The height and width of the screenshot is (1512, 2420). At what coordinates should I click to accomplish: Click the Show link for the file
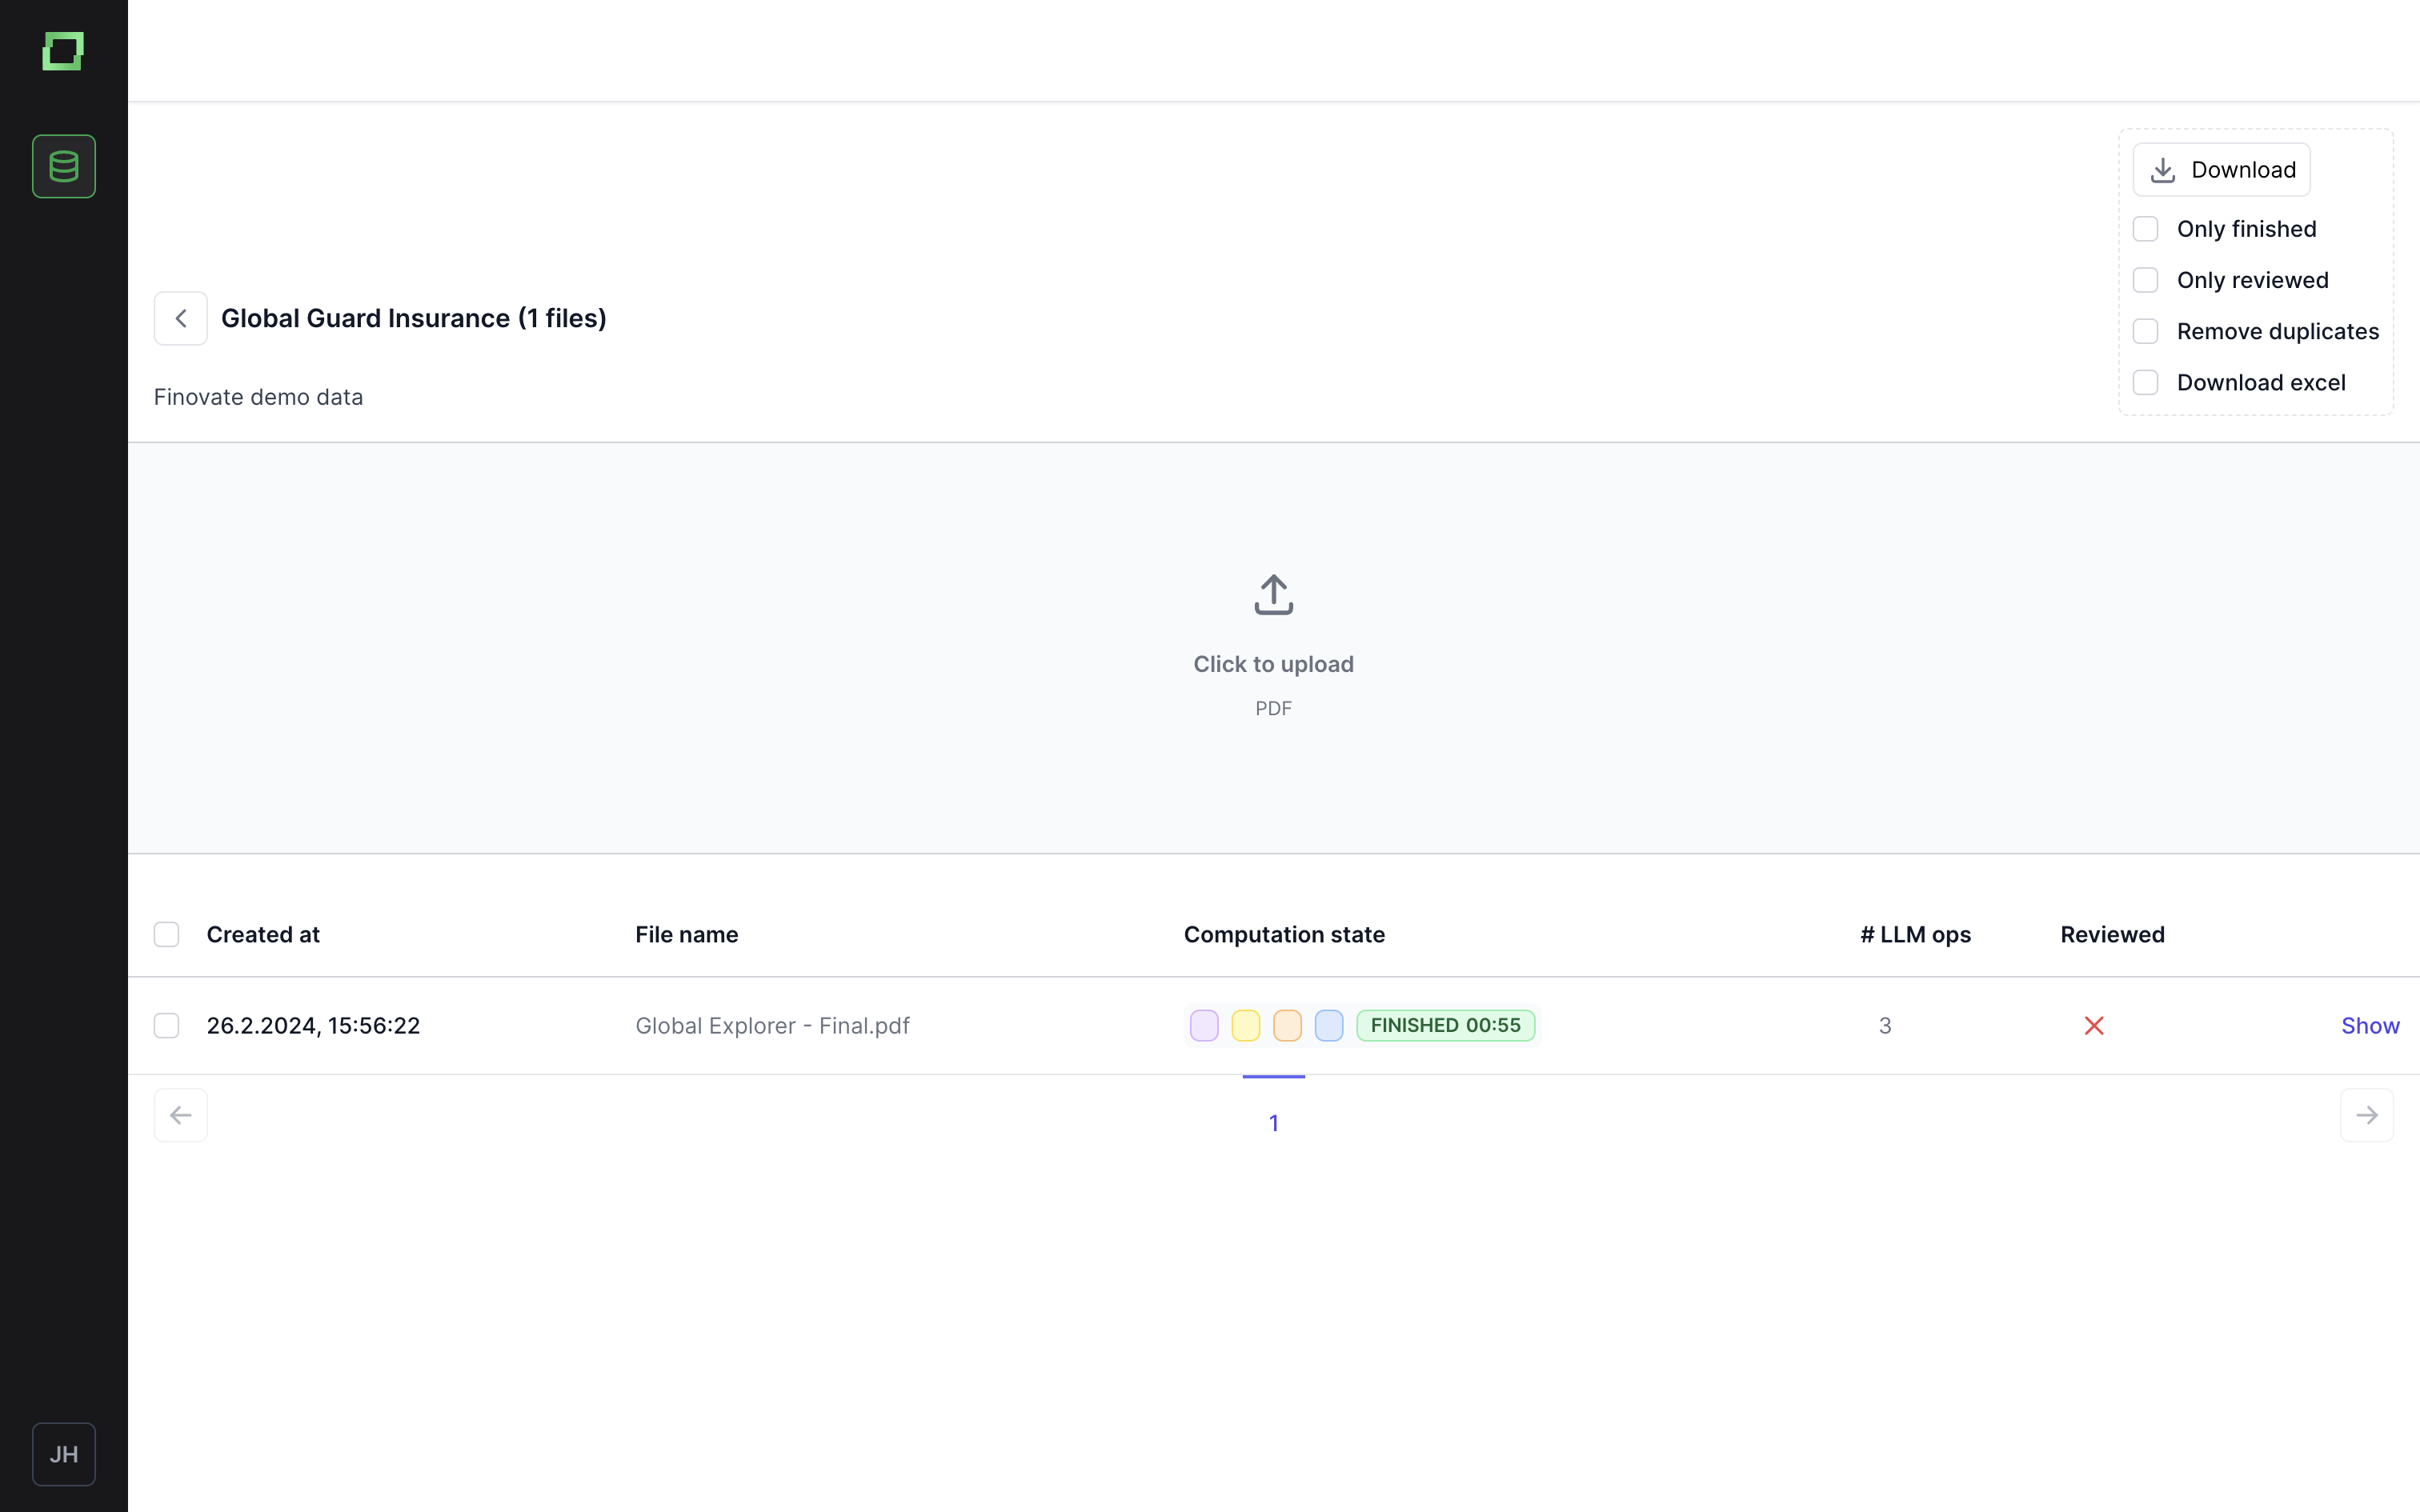point(2369,1026)
